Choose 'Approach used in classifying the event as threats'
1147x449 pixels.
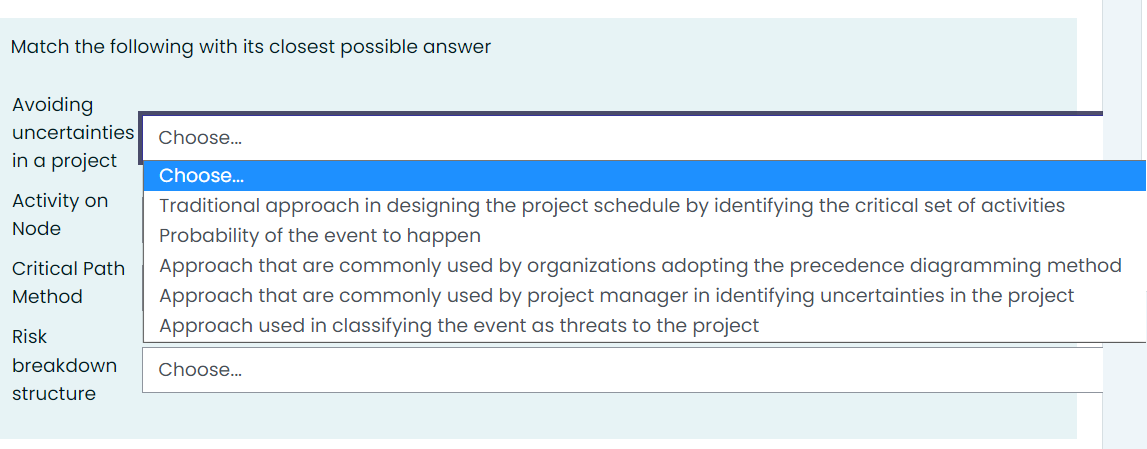459,326
